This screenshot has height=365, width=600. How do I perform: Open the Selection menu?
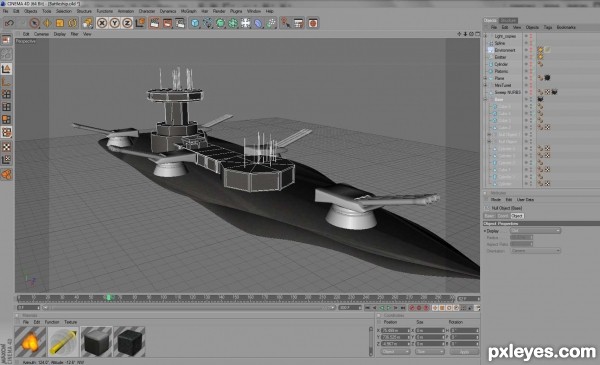pos(64,11)
